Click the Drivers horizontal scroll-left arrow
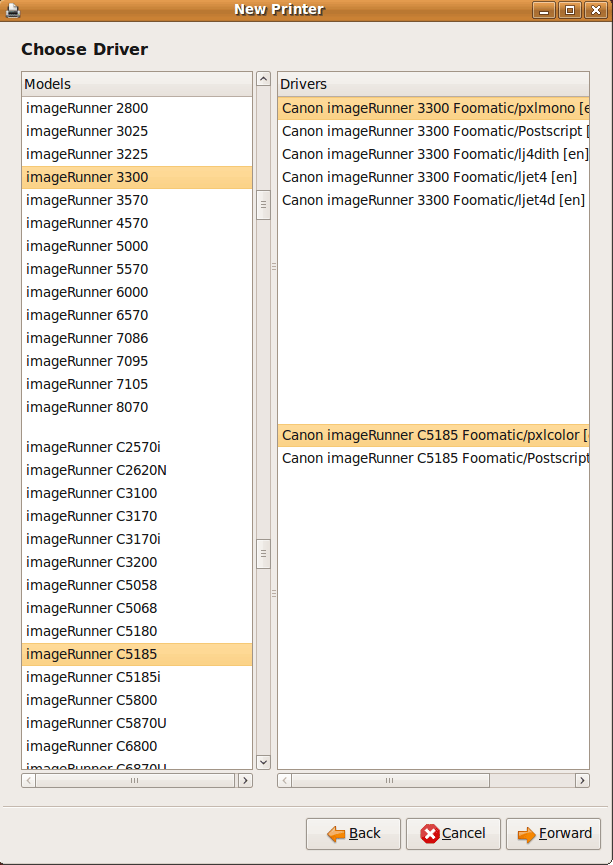 tap(285, 780)
